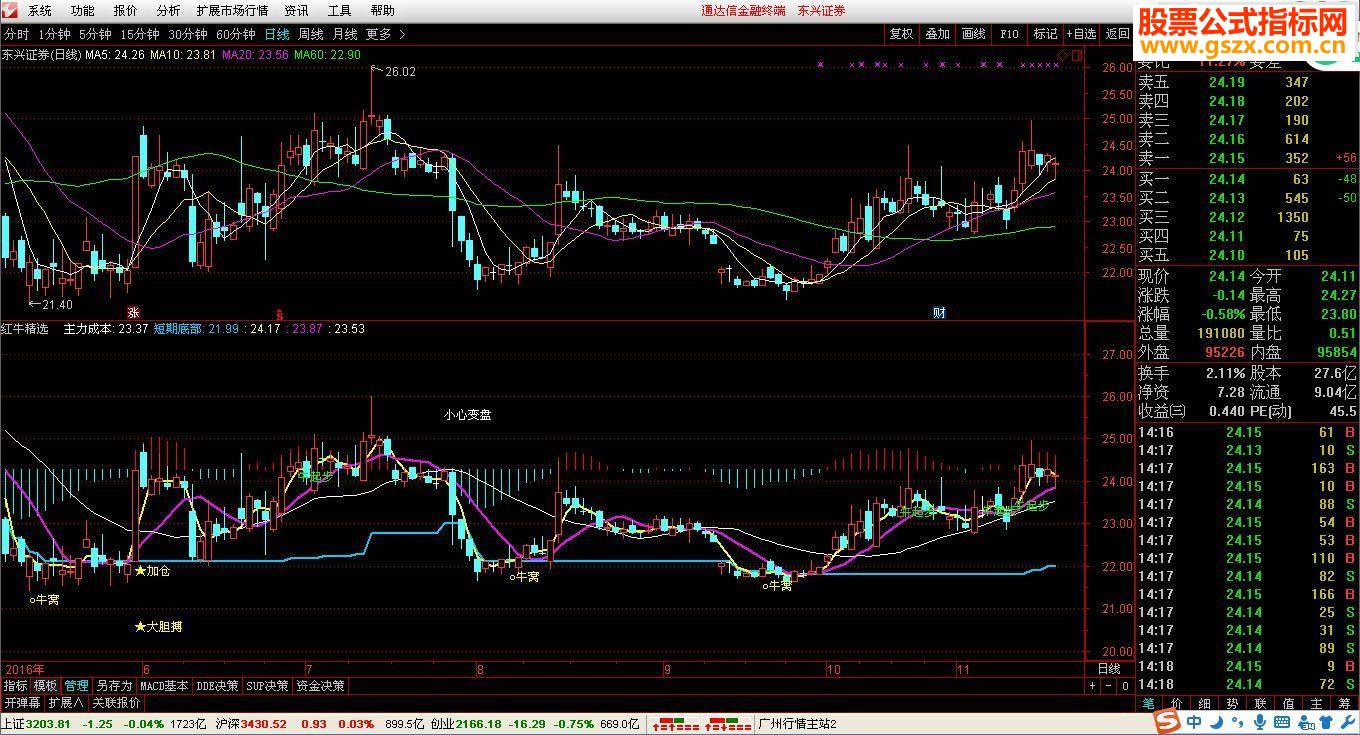Switch chart to 分时 period
Image resolution: width=1360 pixels, height=735 pixels.
coord(16,33)
